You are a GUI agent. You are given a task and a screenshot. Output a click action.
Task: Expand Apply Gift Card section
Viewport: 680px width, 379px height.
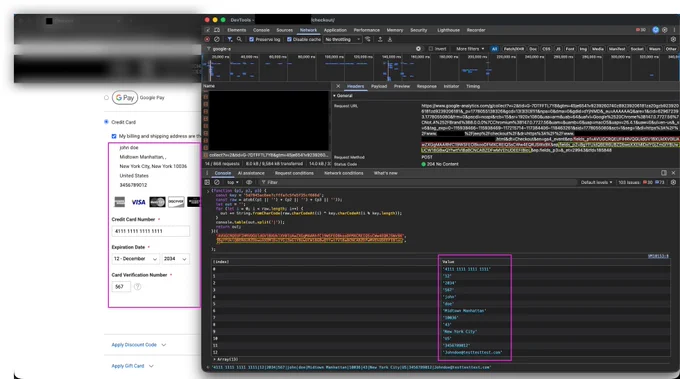133,366
